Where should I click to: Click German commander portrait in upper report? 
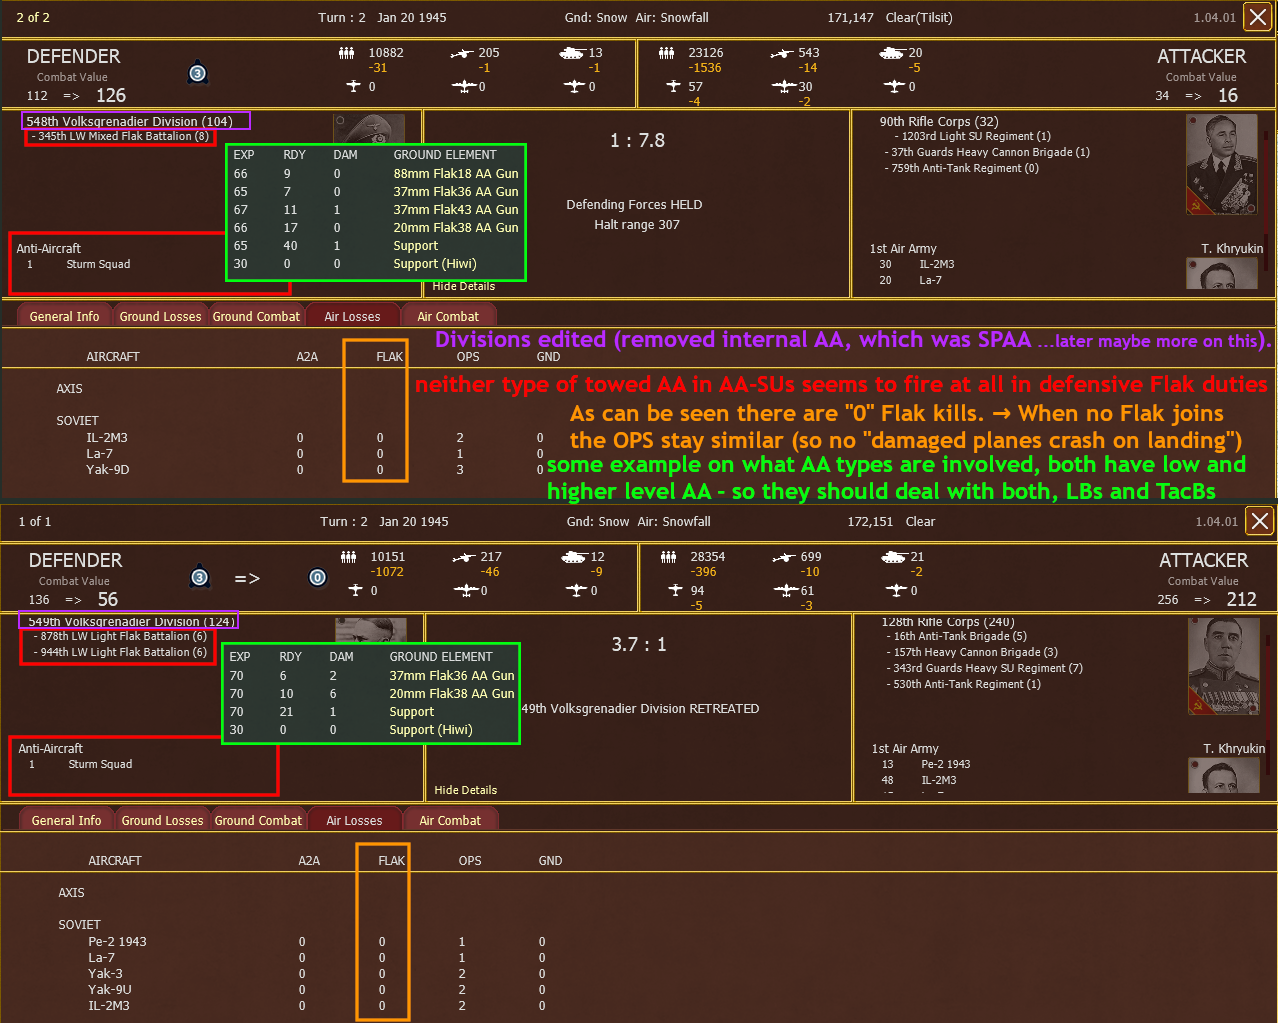pos(369,128)
